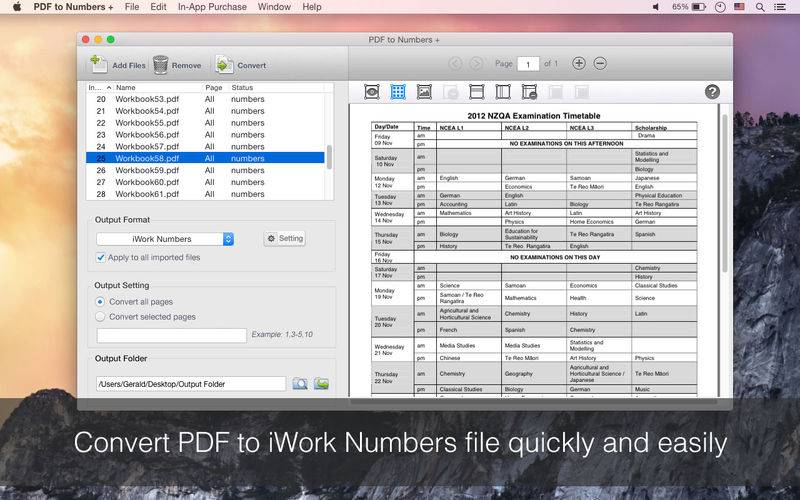Click the output folder path field
This screenshot has height=500, width=800.
click(191, 384)
